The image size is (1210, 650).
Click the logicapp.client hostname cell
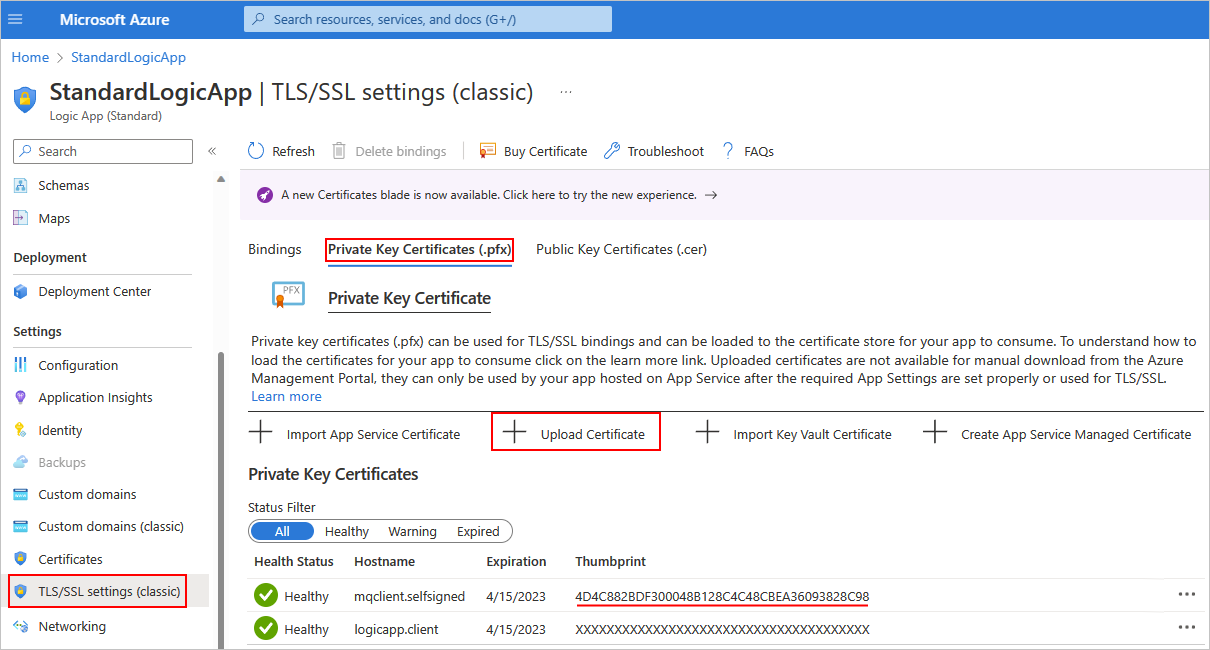click(396, 629)
